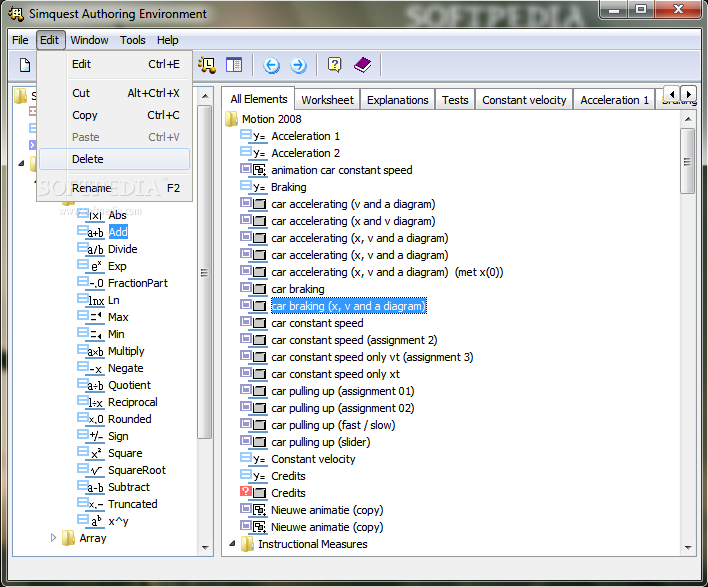Select car pulling up (slider) item

(x=321, y=442)
